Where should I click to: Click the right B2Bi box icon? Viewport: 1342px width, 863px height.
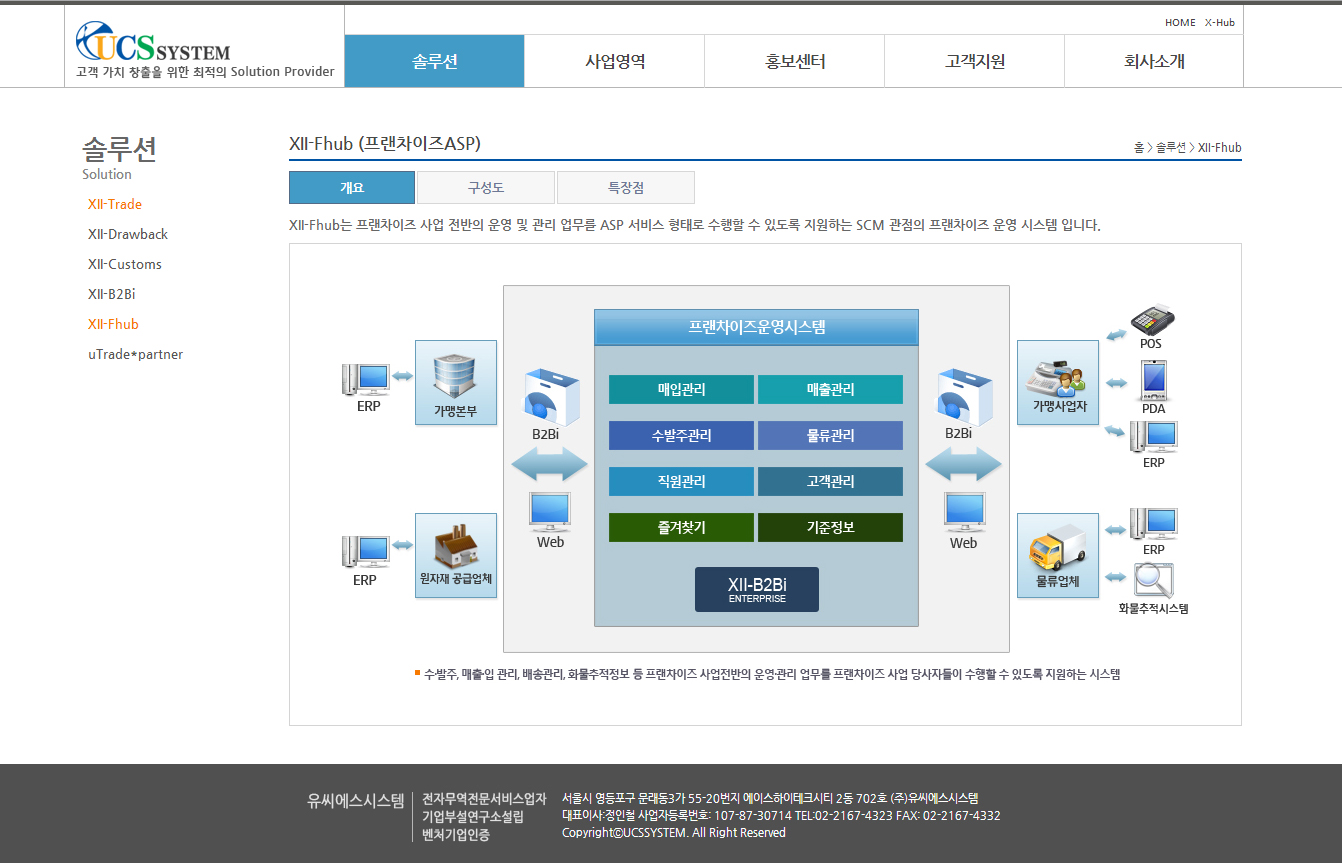tap(965, 396)
